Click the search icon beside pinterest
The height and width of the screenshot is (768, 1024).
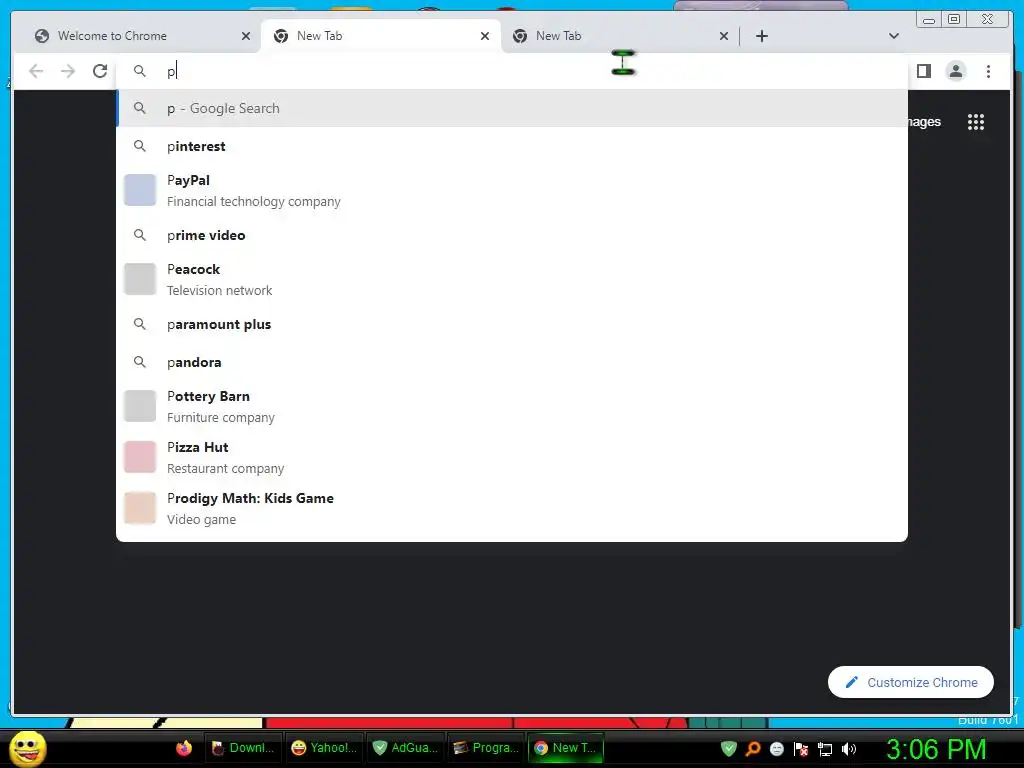pyautogui.click(x=140, y=146)
